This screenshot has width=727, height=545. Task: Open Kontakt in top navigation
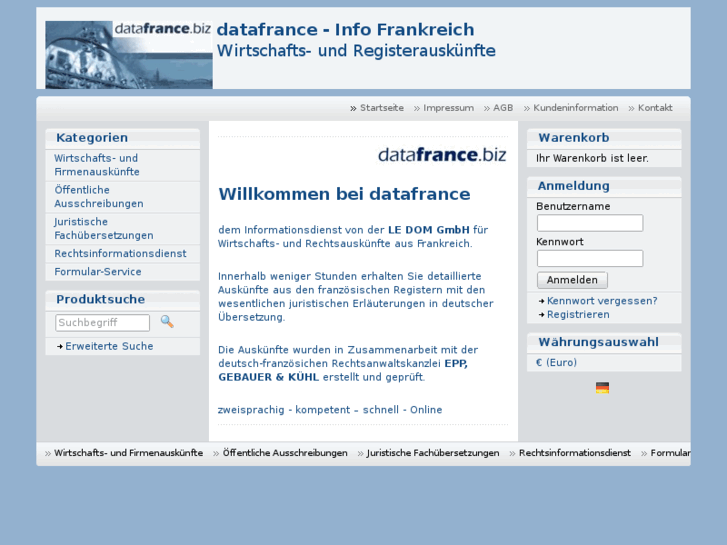click(655, 108)
